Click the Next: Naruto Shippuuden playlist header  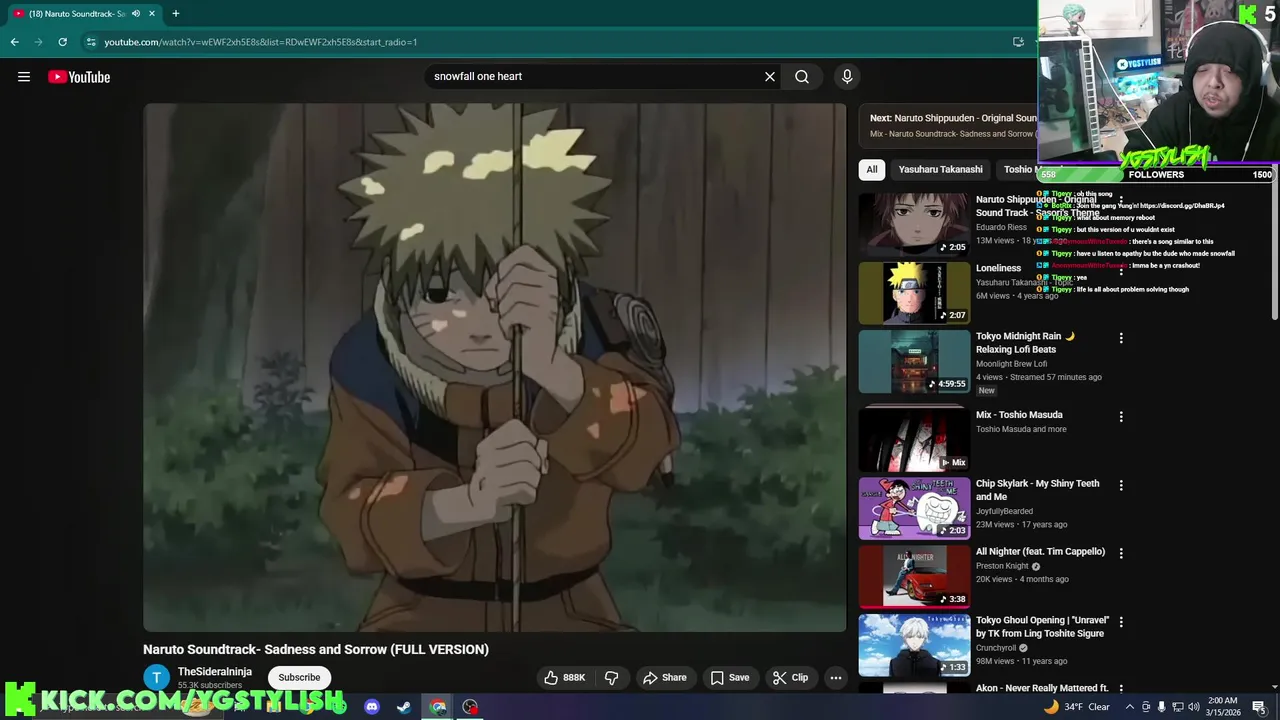(x=953, y=118)
